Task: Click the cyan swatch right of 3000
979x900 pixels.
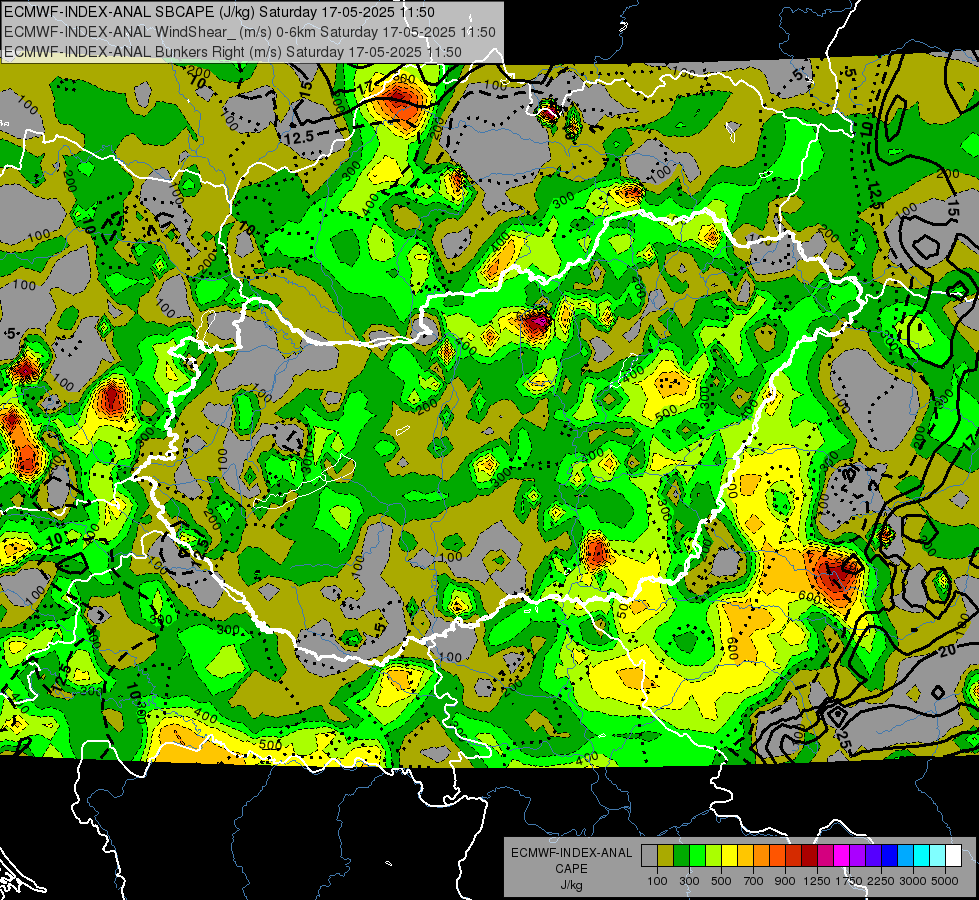Action: (922, 856)
